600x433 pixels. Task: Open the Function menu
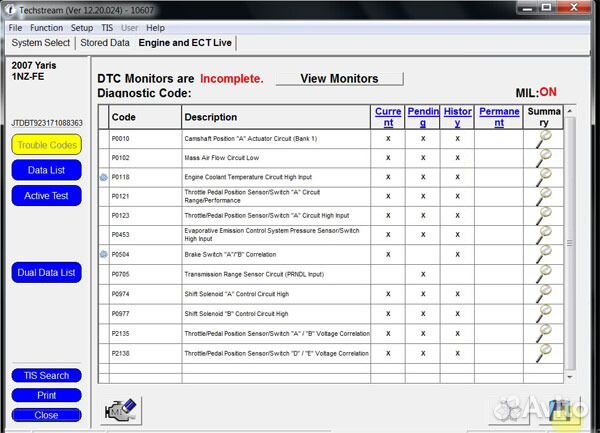(46, 28)
